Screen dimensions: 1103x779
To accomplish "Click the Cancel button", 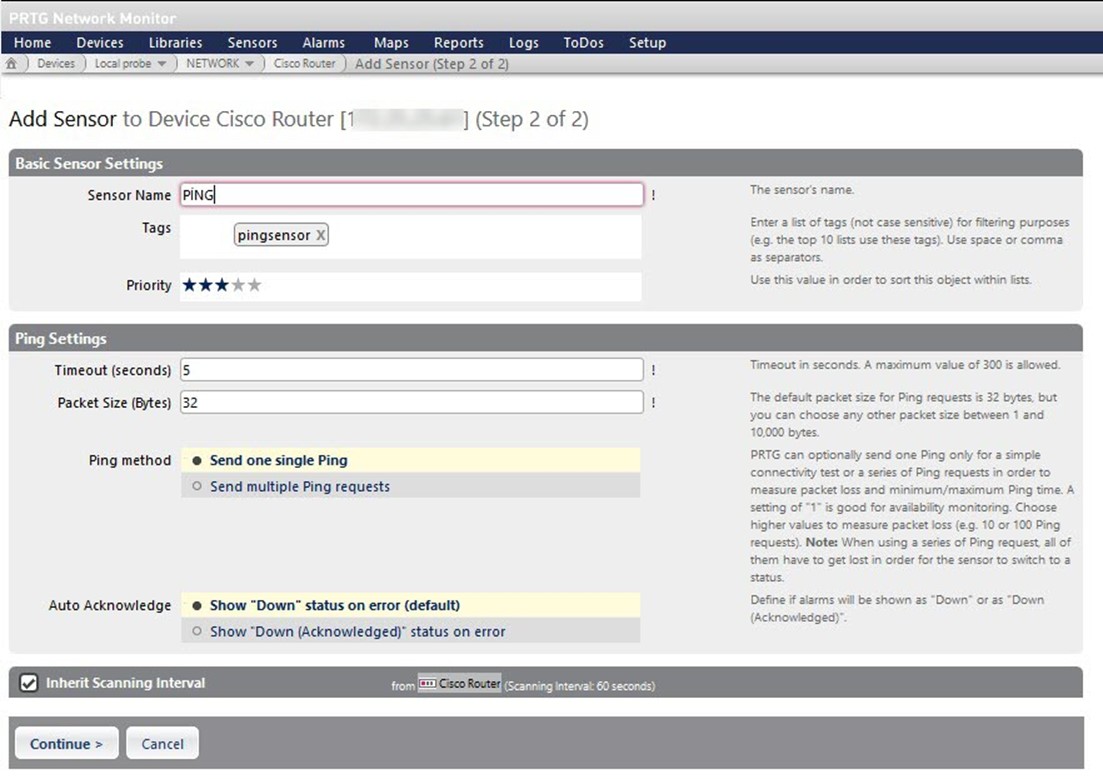I will [x=162, y=743].
